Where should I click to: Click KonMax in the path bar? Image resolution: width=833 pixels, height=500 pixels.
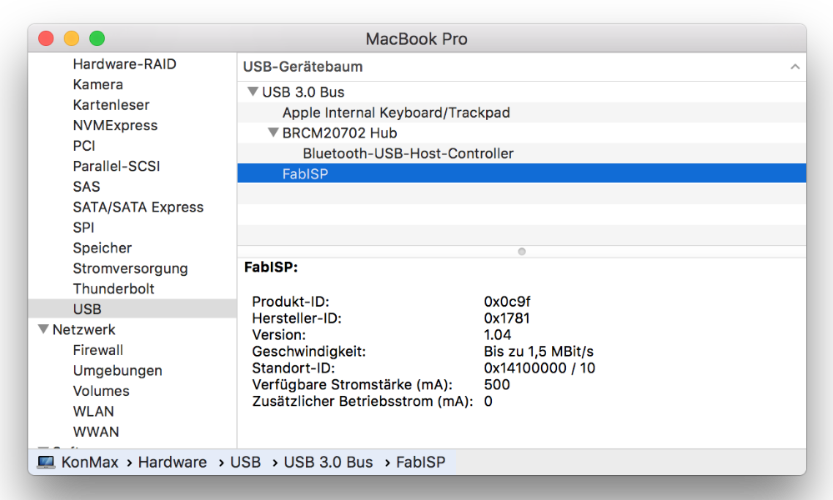90,462
